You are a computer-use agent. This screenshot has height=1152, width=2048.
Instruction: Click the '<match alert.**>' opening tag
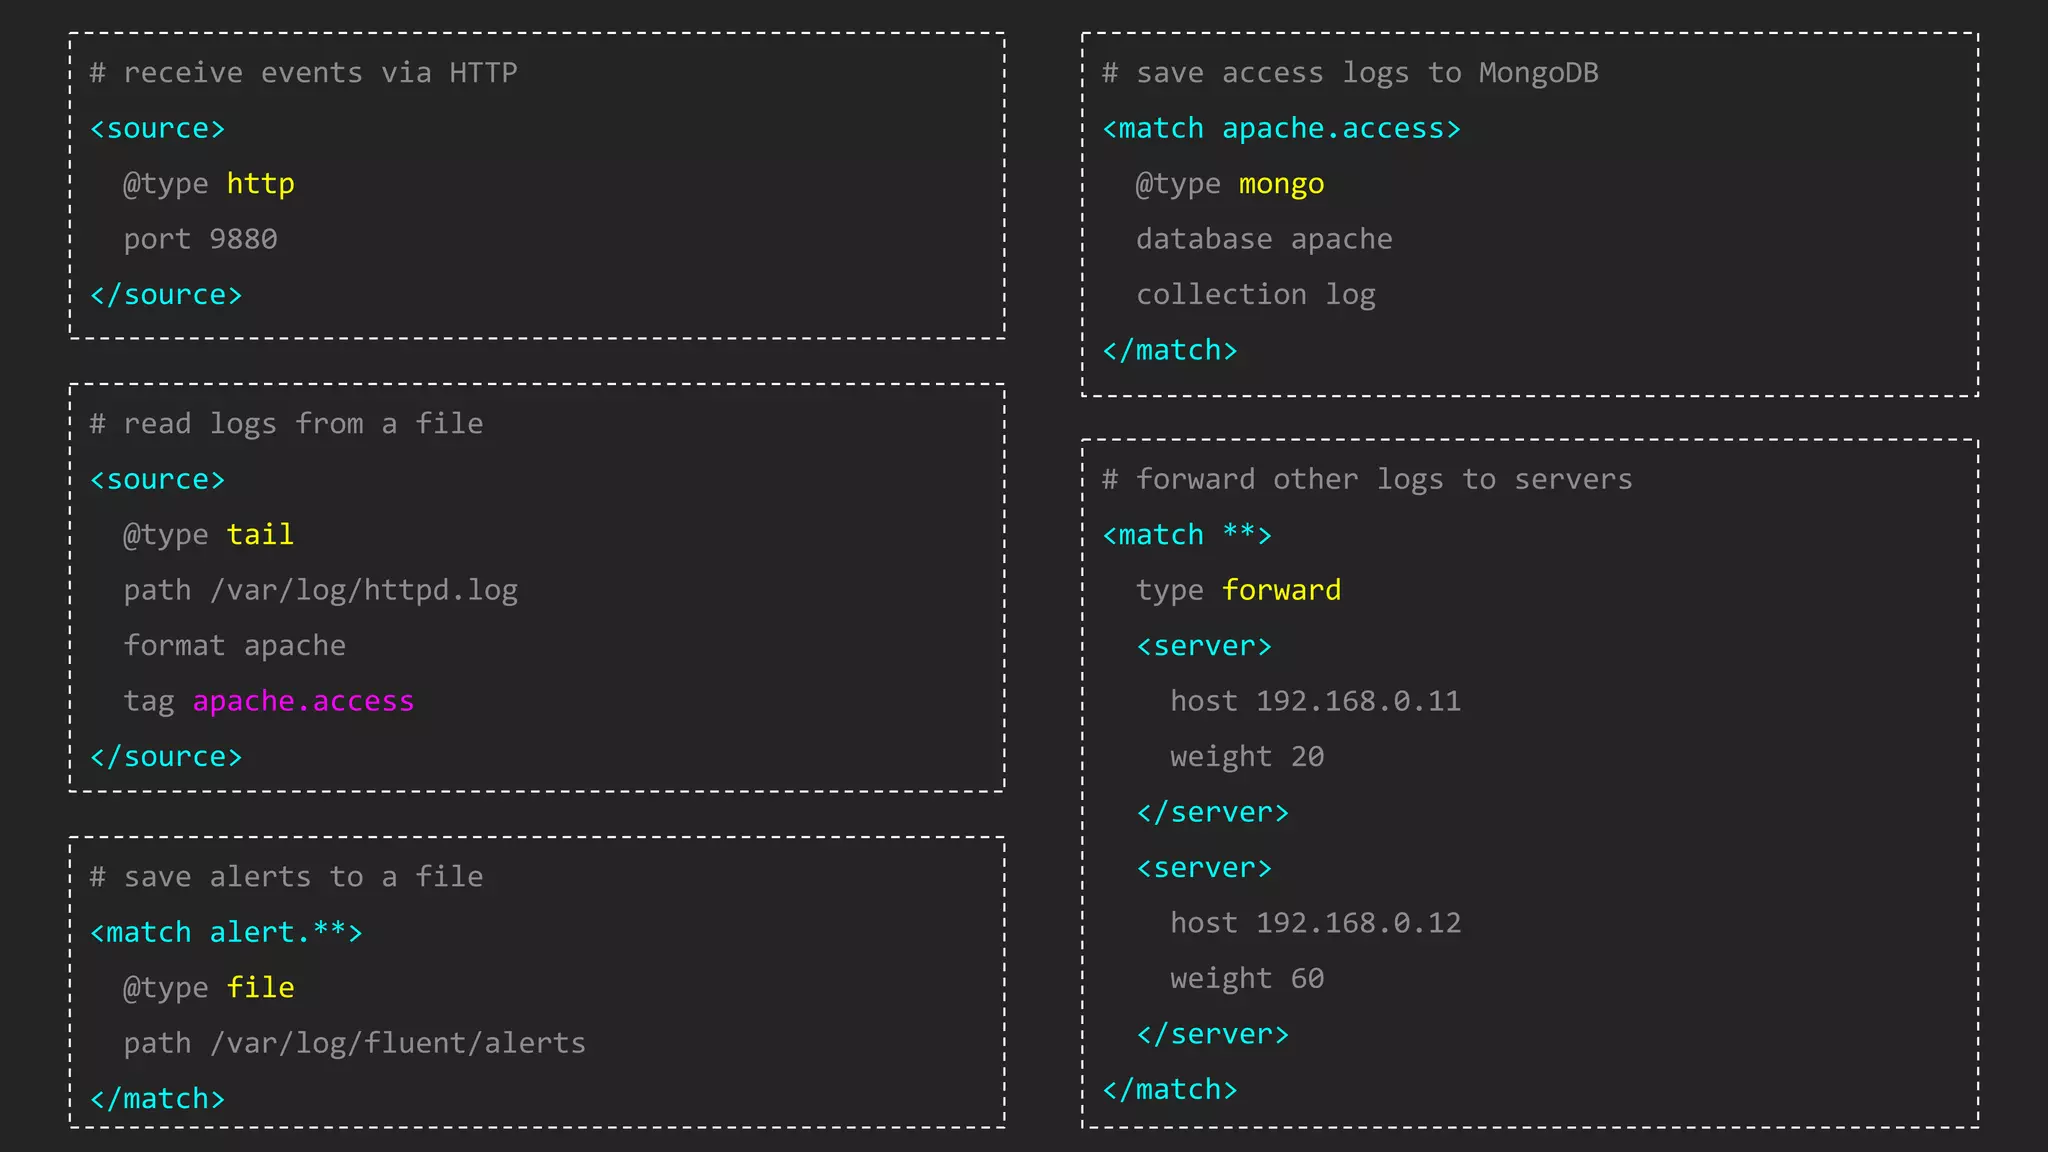click(226, 933)
